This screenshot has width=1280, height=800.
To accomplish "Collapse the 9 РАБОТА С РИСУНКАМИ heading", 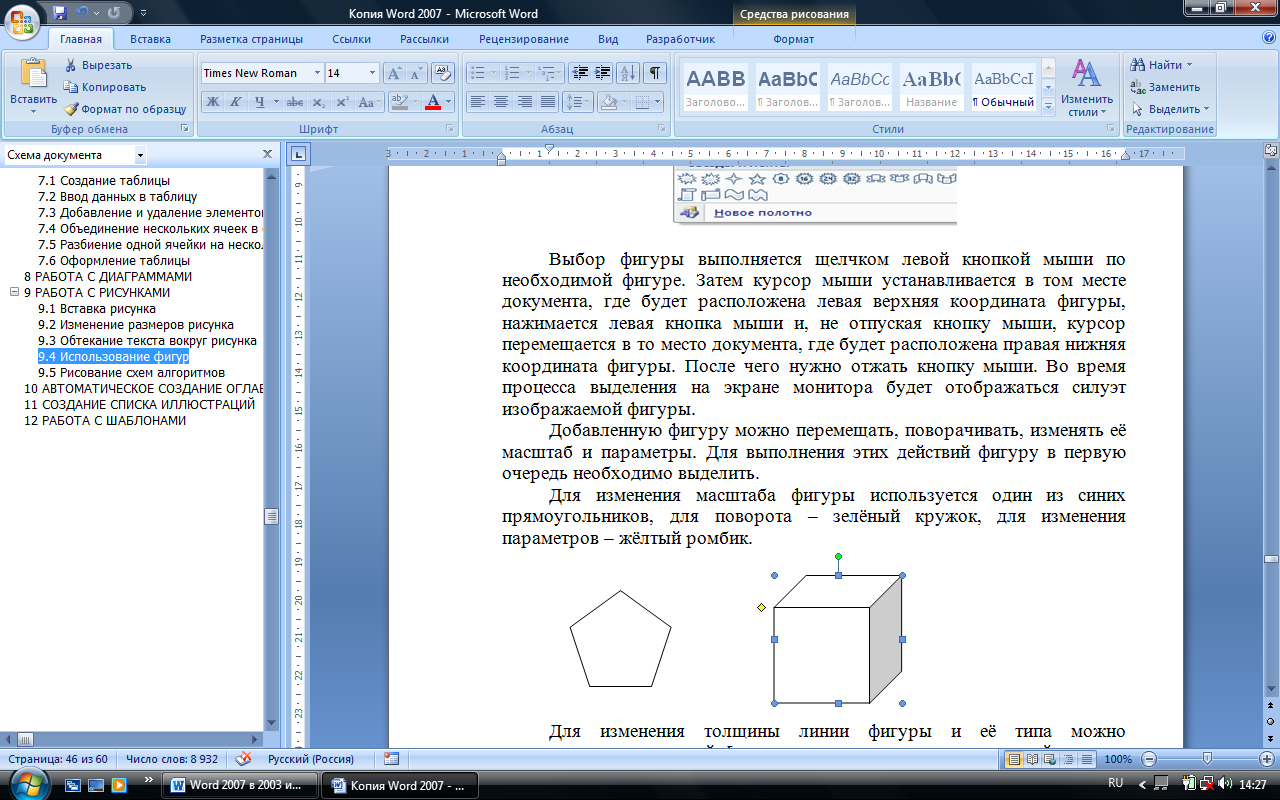I will [x=13, y=293].
